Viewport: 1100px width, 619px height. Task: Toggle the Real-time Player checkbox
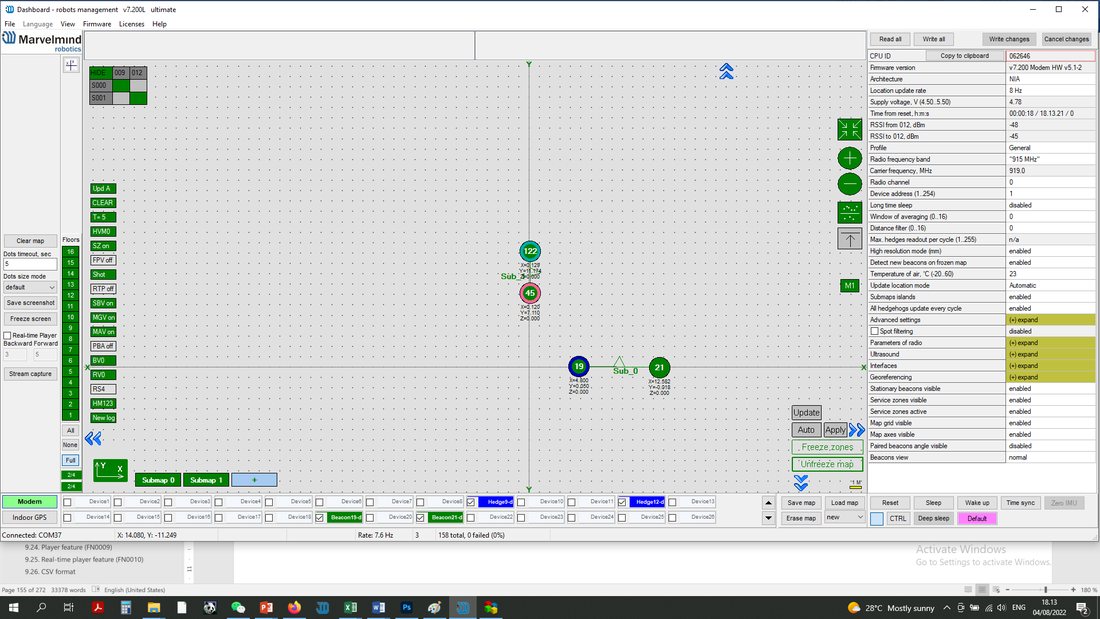8,335
